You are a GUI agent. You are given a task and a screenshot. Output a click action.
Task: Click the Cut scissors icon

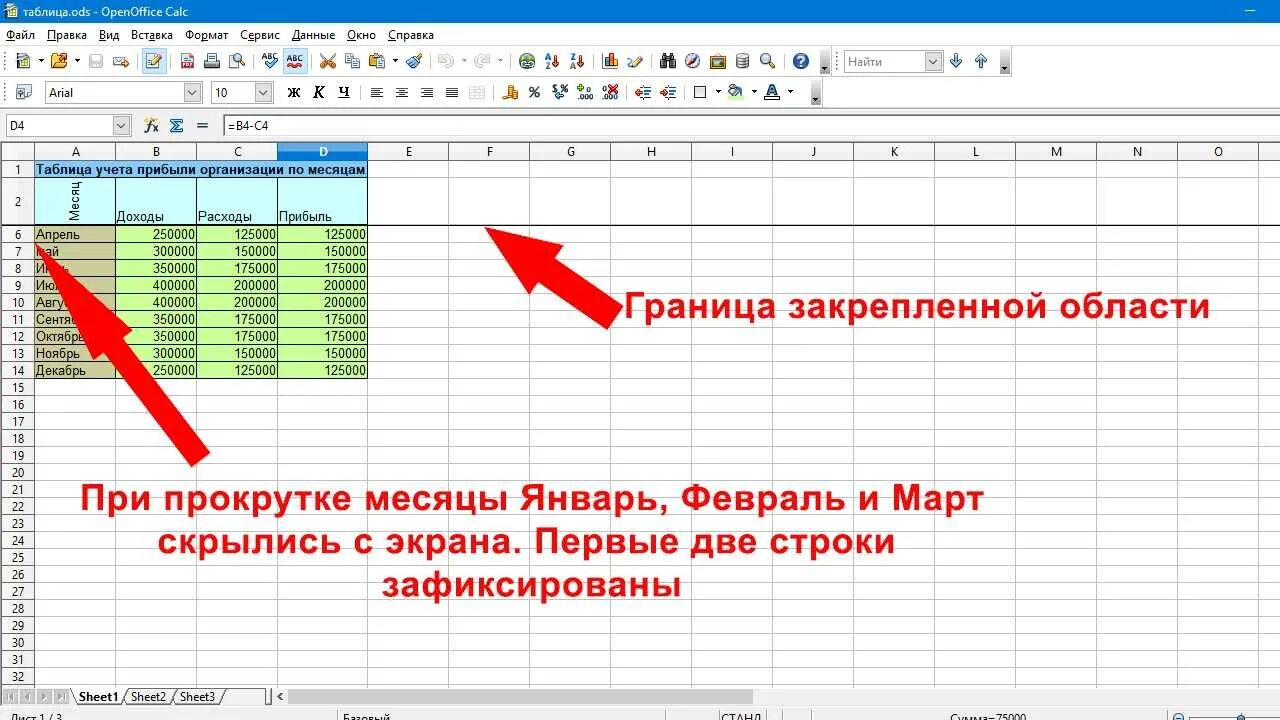[x=327, y=61]
